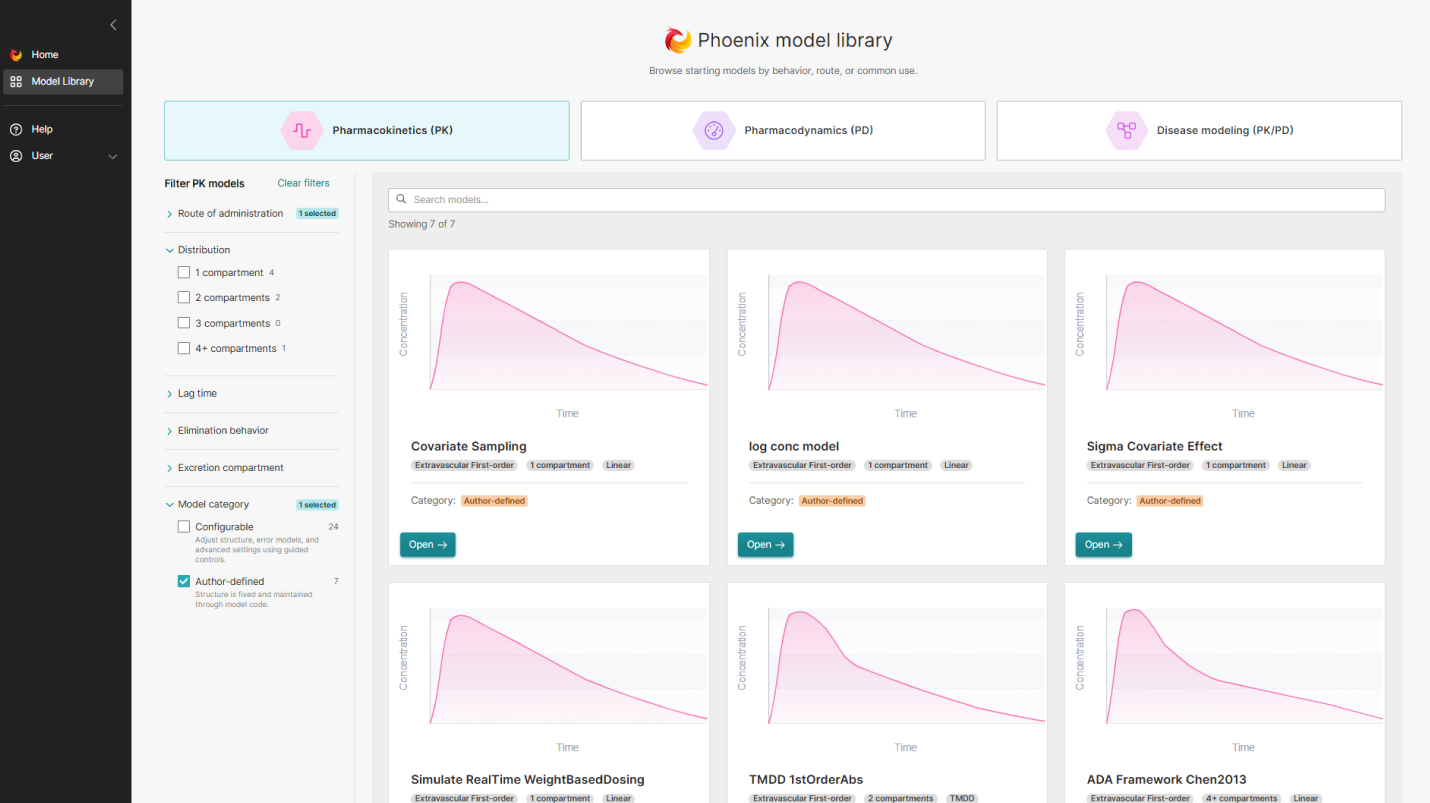Click the Model Library grid icon
Viewport: 1430px width, 803px height.
click(x=16, y=82)
